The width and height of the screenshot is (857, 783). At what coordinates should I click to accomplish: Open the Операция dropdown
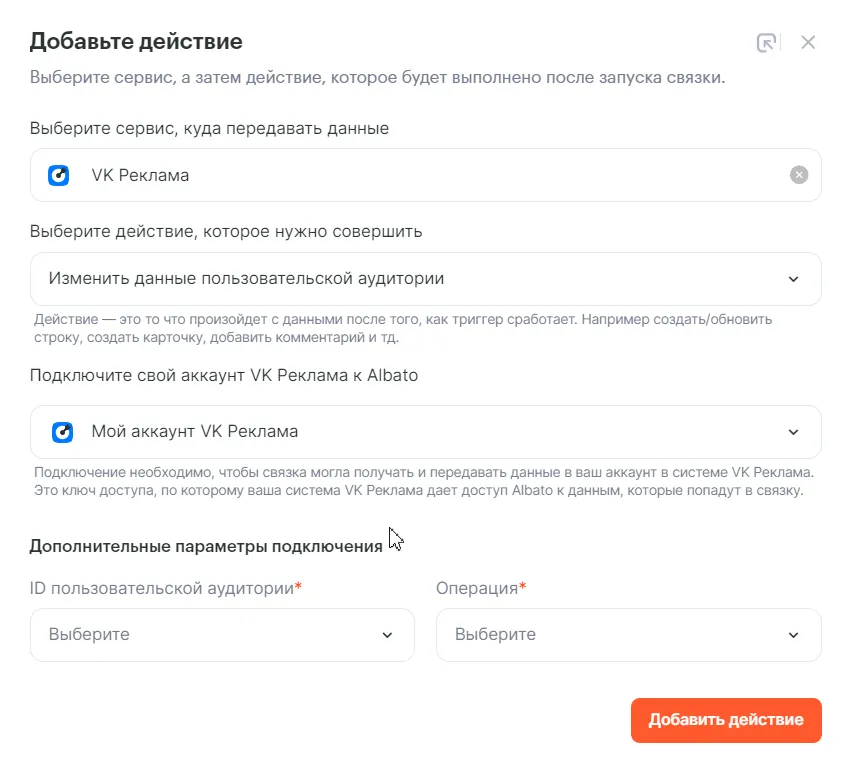tap(615, 635)
